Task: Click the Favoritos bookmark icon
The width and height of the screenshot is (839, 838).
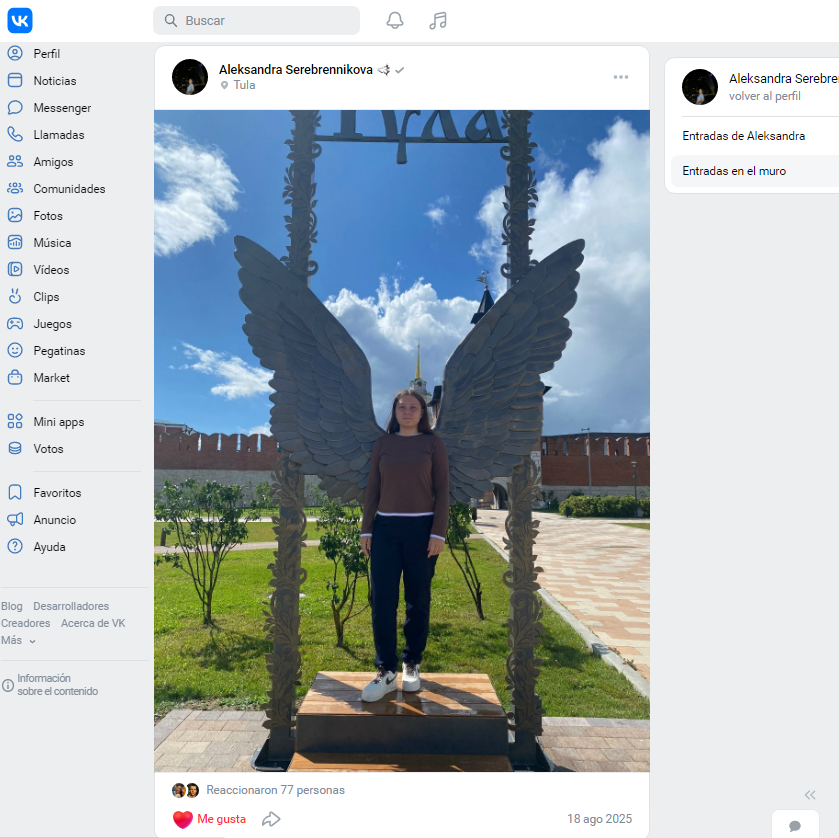Action: click(x=15, y=492)
